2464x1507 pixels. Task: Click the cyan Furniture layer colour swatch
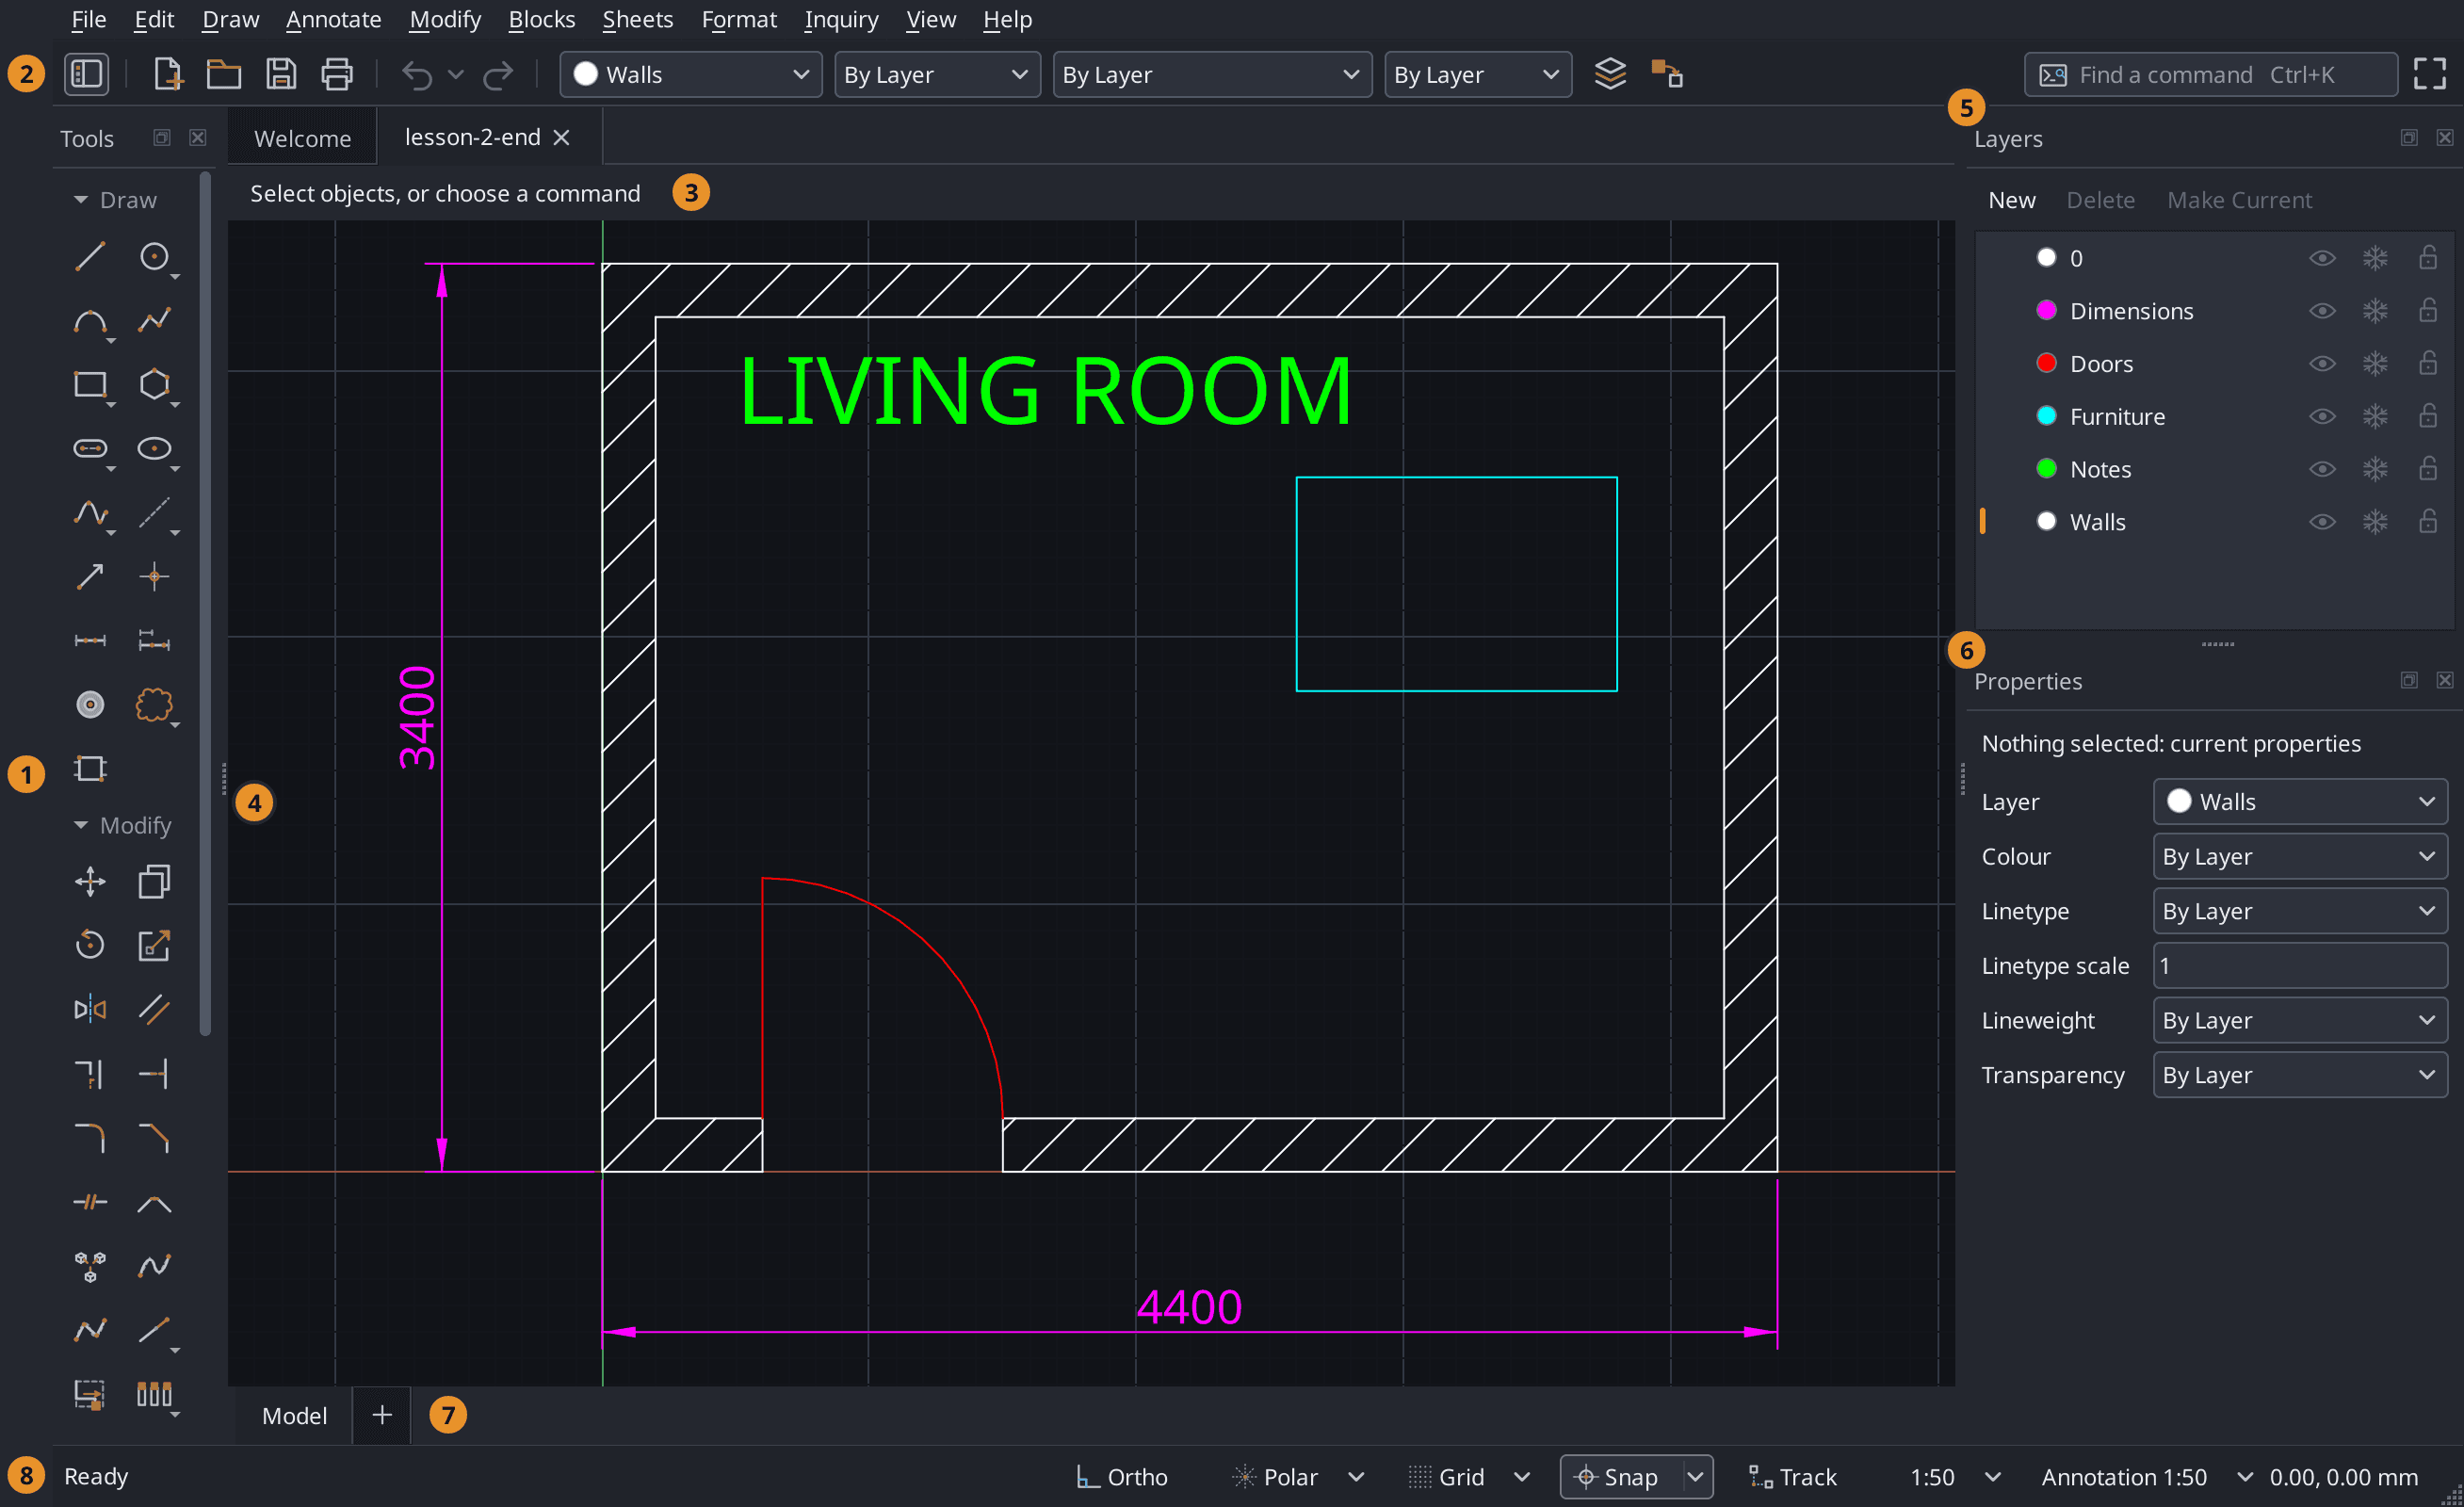pyautogui.click(x=2046, y=416)
